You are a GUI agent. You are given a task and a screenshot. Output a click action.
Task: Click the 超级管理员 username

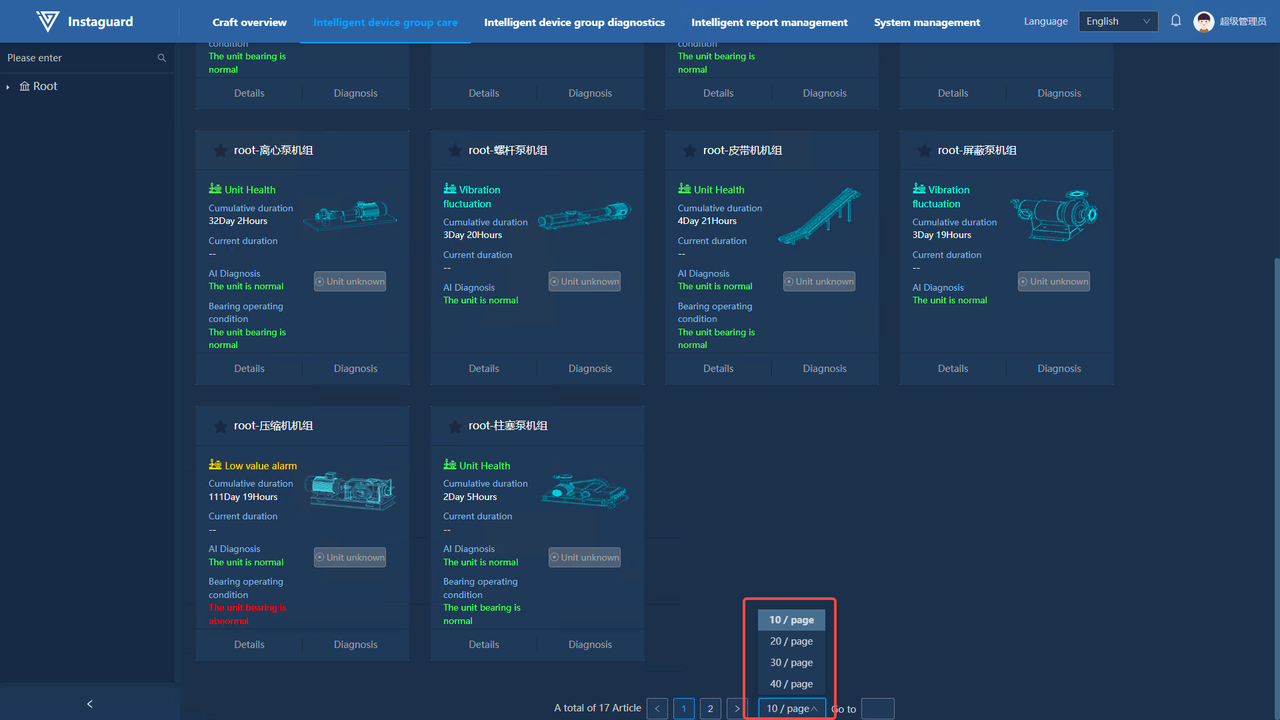(1243, 22)
